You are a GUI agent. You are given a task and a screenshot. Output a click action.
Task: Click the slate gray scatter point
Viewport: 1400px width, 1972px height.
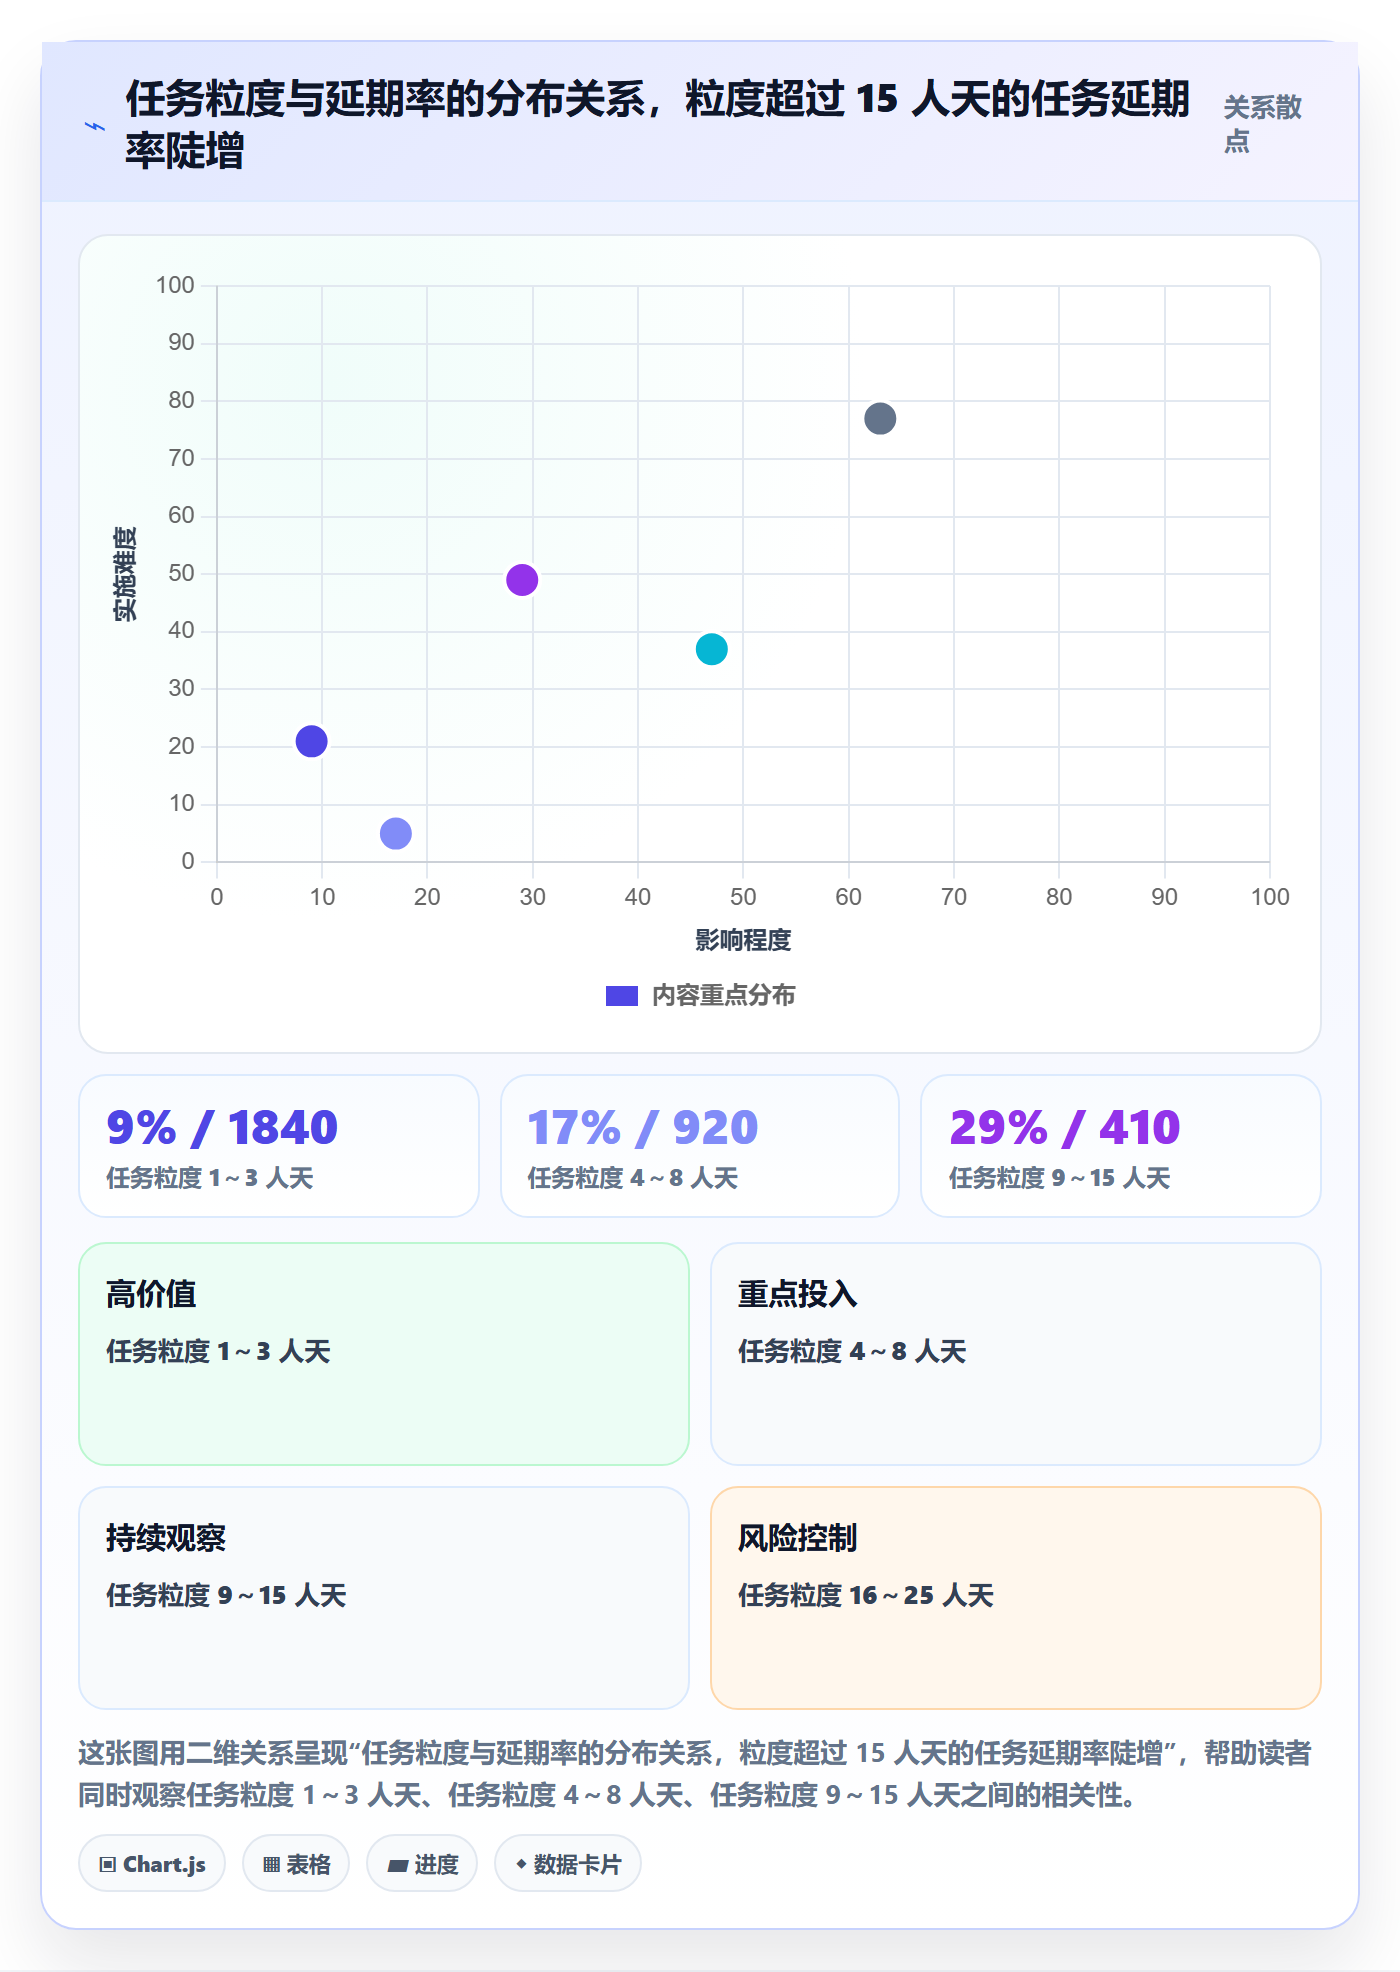tap(880, 418)
